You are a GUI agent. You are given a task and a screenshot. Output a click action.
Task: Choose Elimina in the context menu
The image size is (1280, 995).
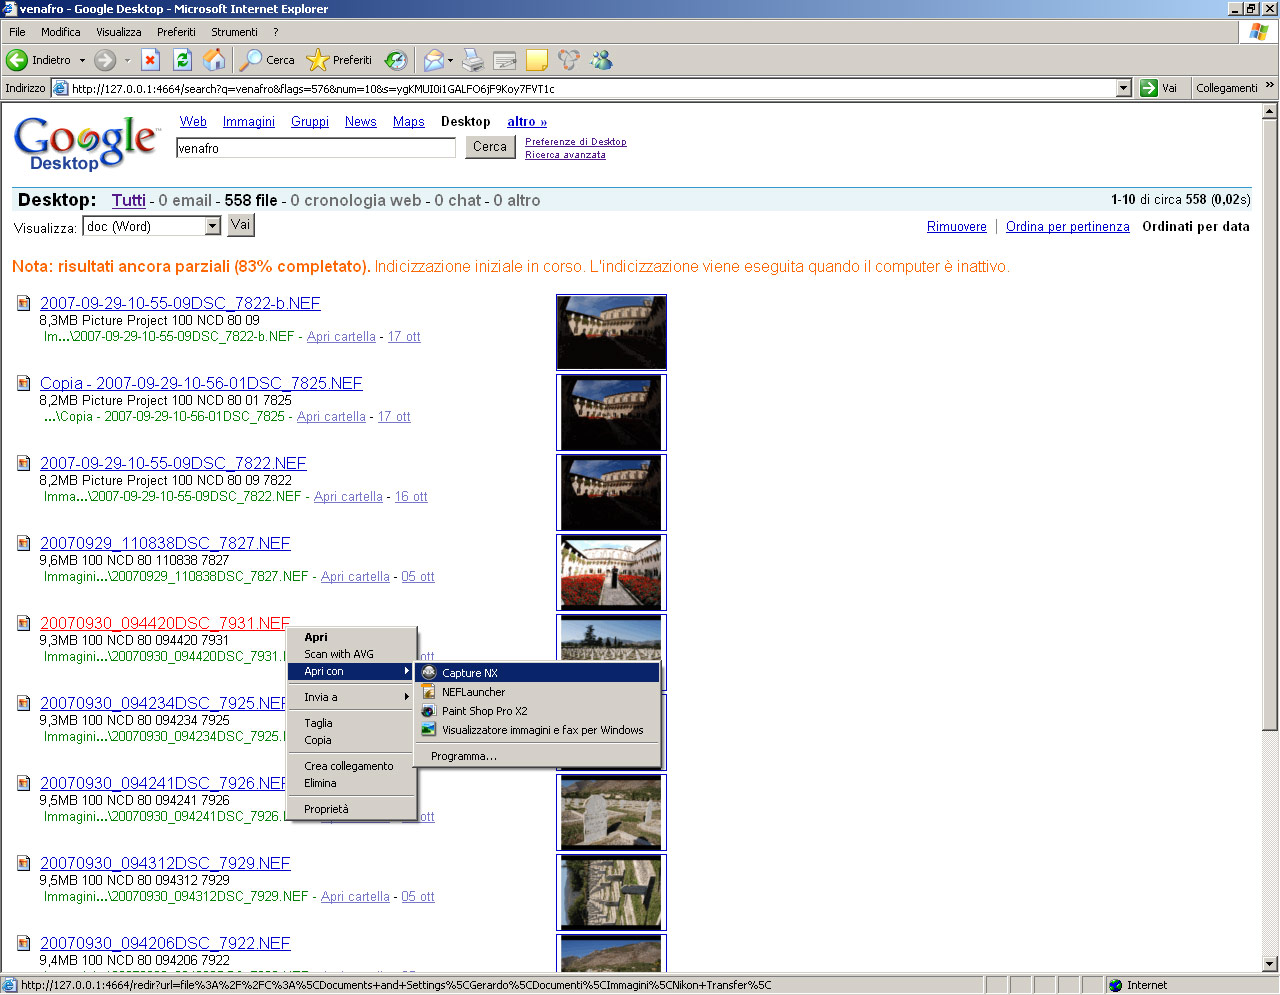(x=351, y=783)
